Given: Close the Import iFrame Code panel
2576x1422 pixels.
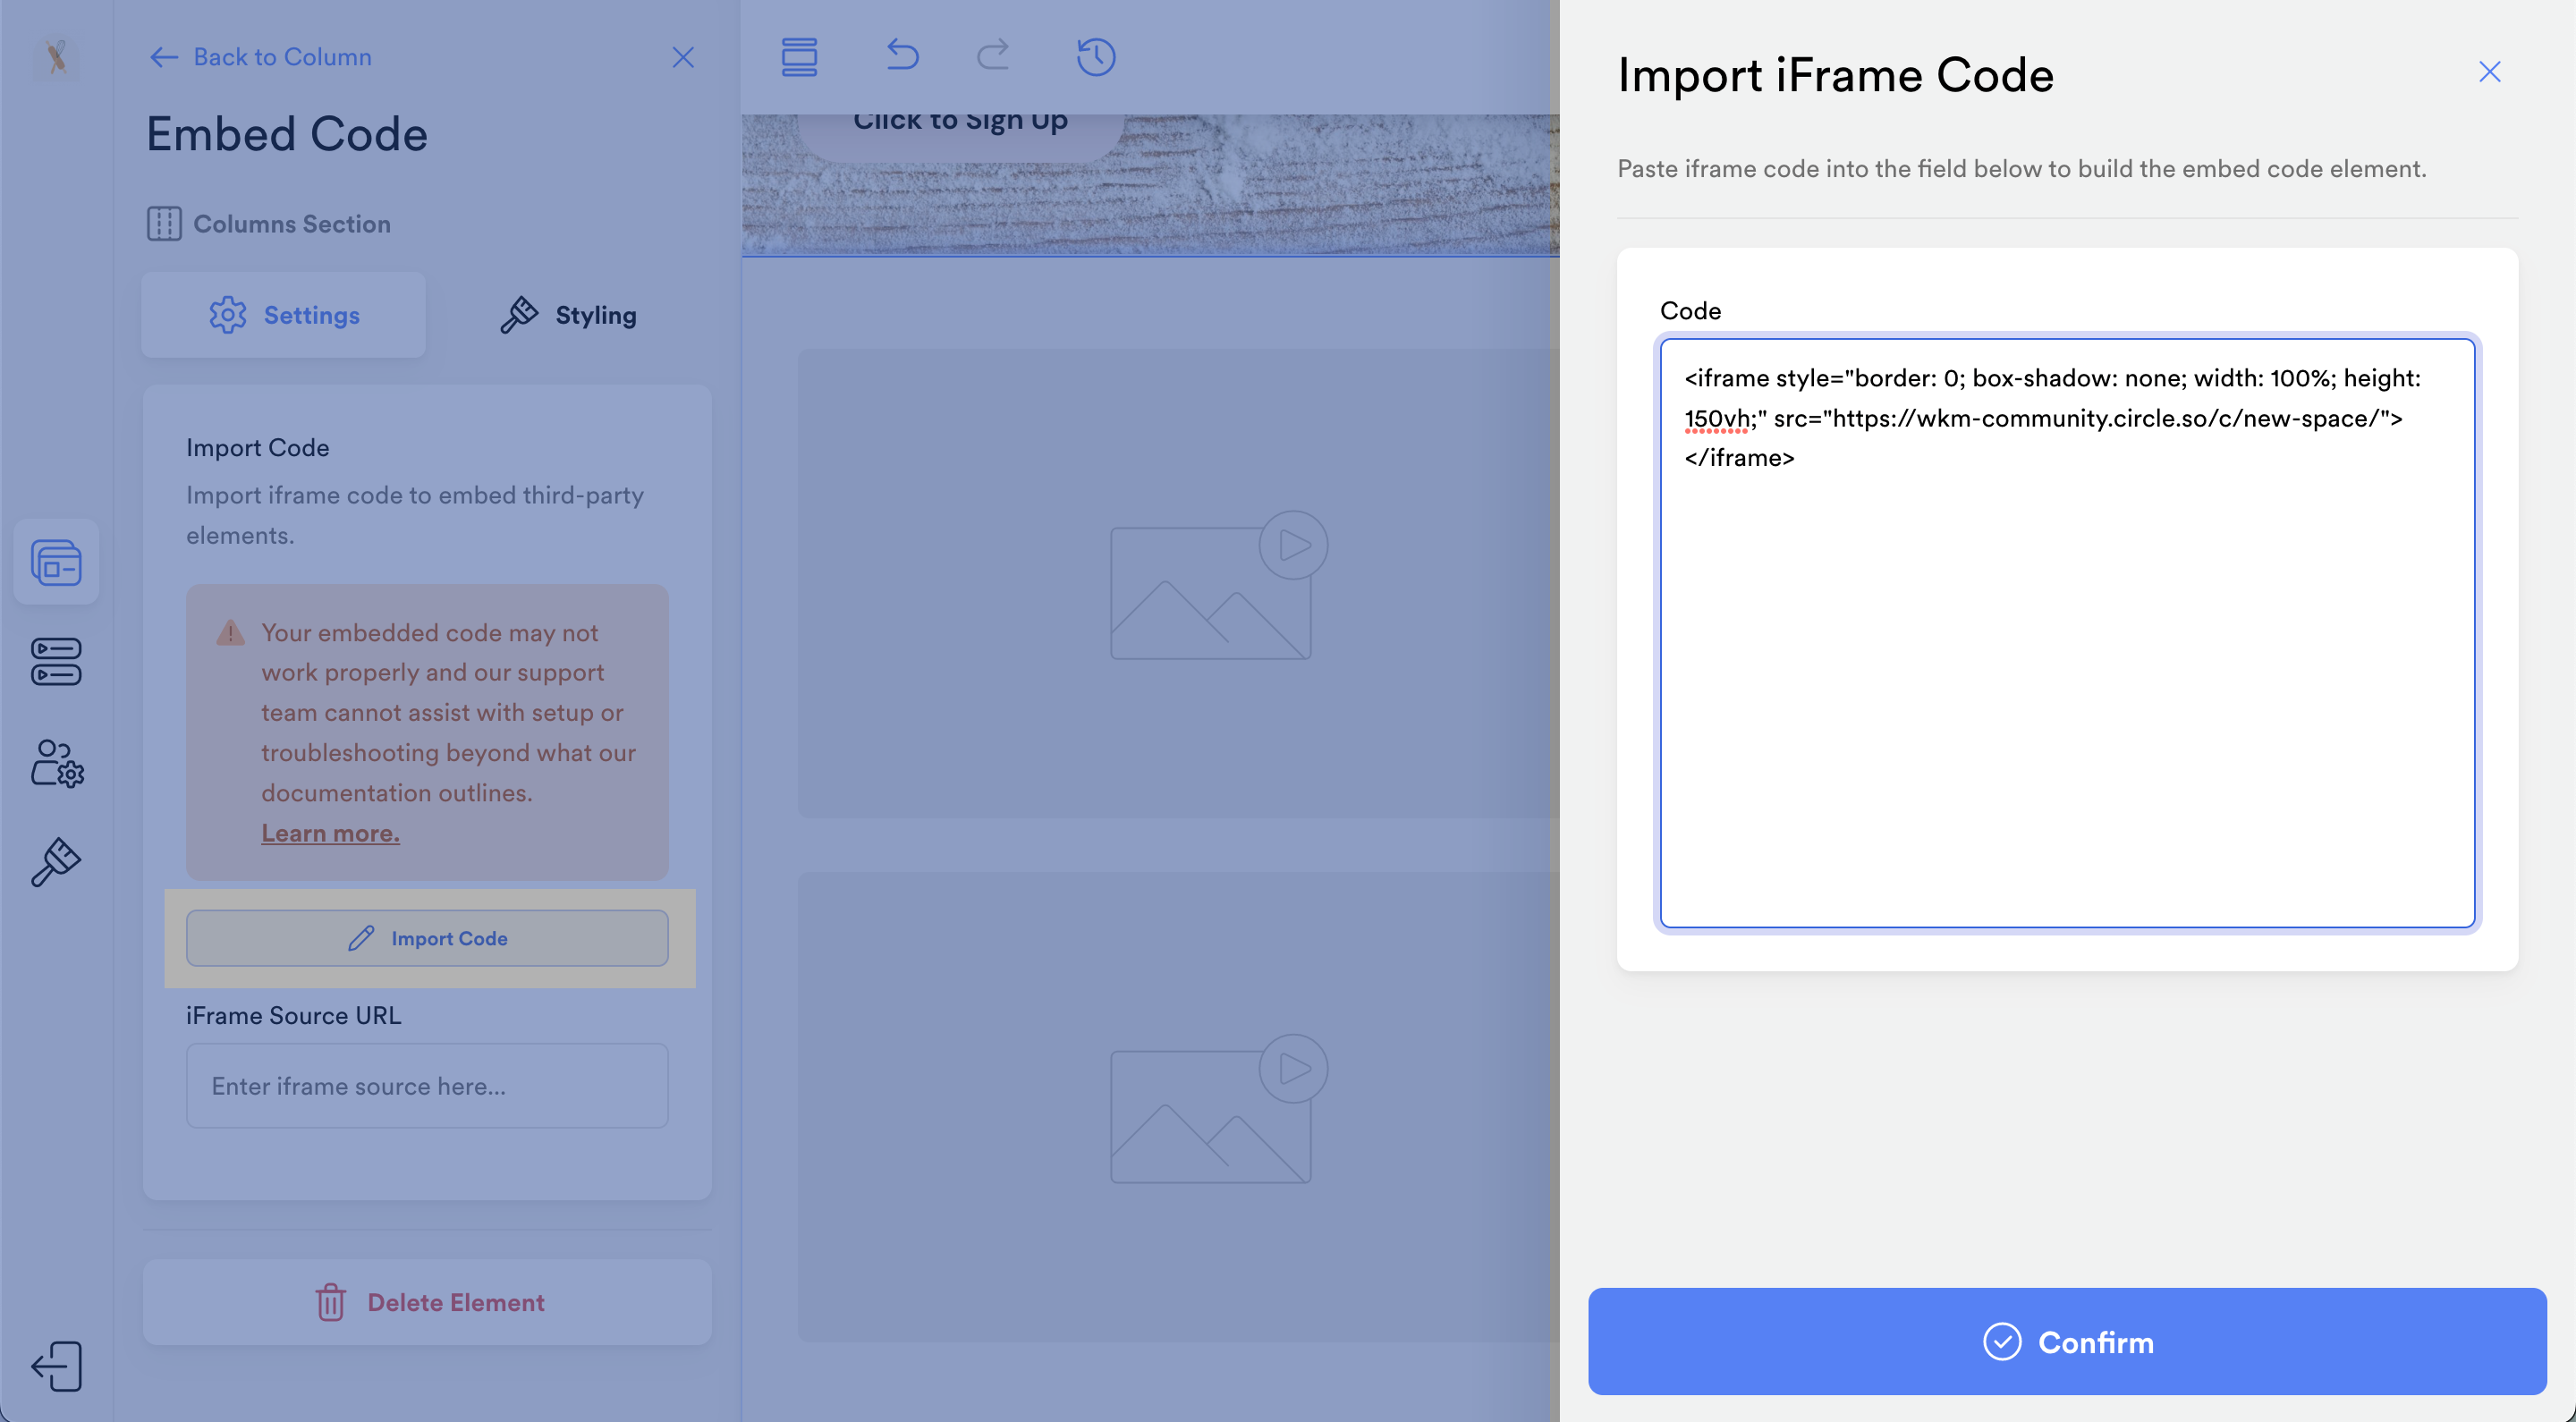Looking at the screenshot, I should pos(2489,72).
